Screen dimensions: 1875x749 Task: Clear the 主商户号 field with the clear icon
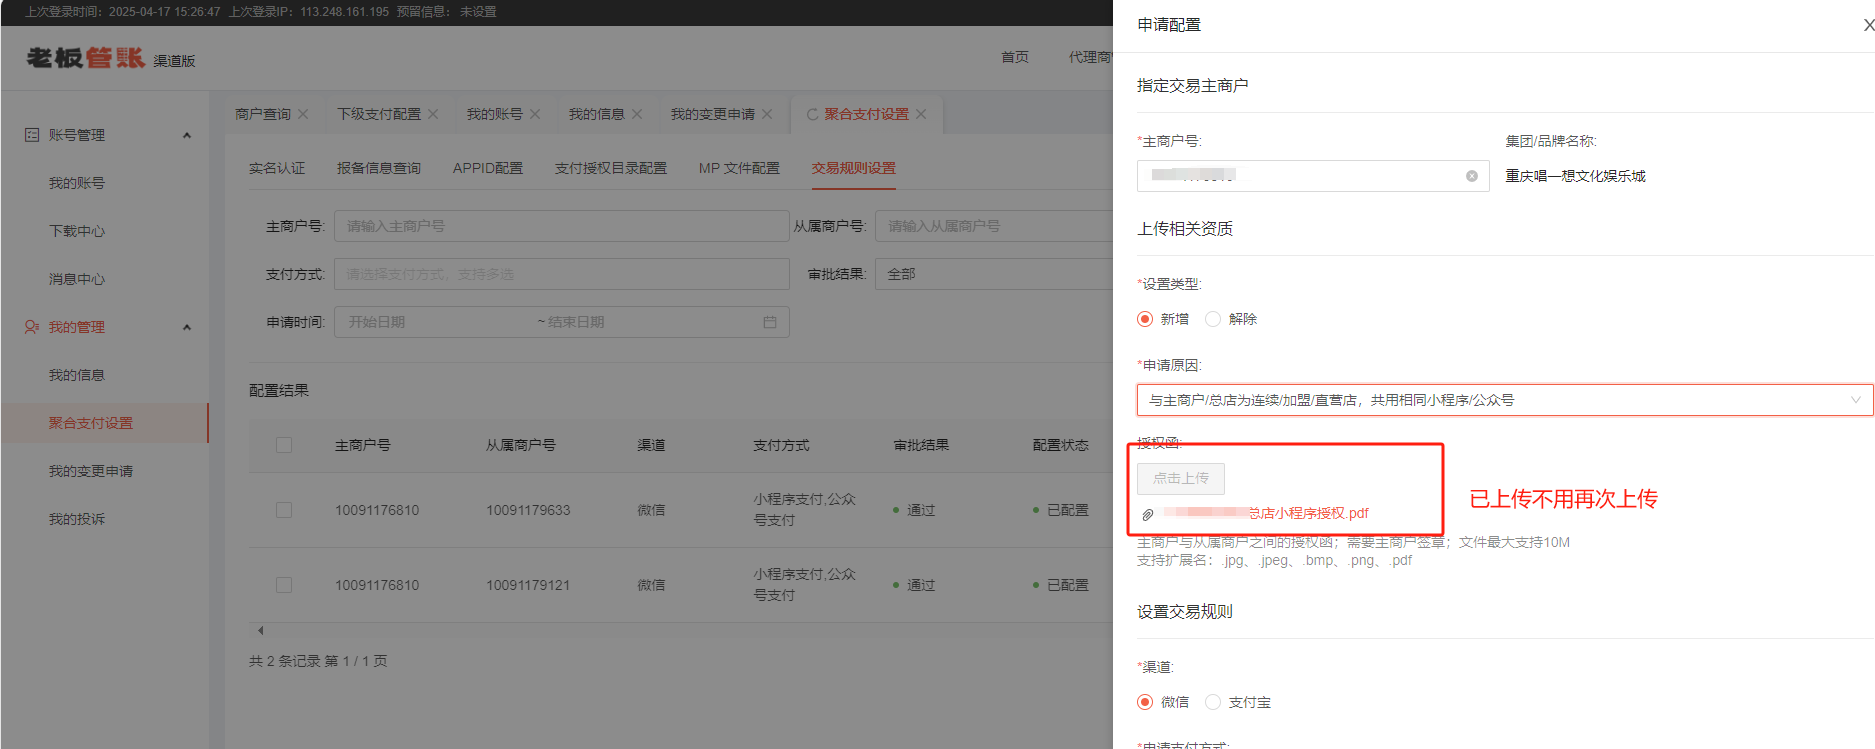tap(1472, 176)
